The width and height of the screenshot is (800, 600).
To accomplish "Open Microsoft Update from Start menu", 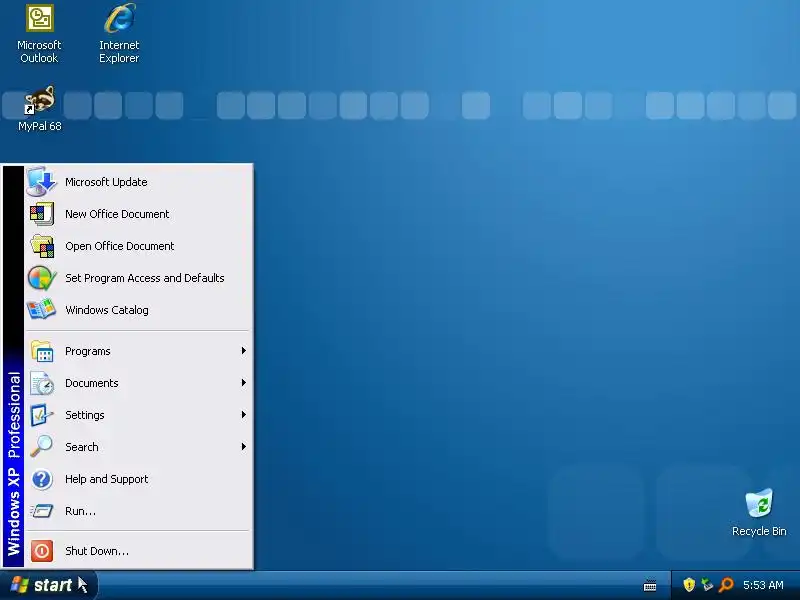I will click(138, 182).
